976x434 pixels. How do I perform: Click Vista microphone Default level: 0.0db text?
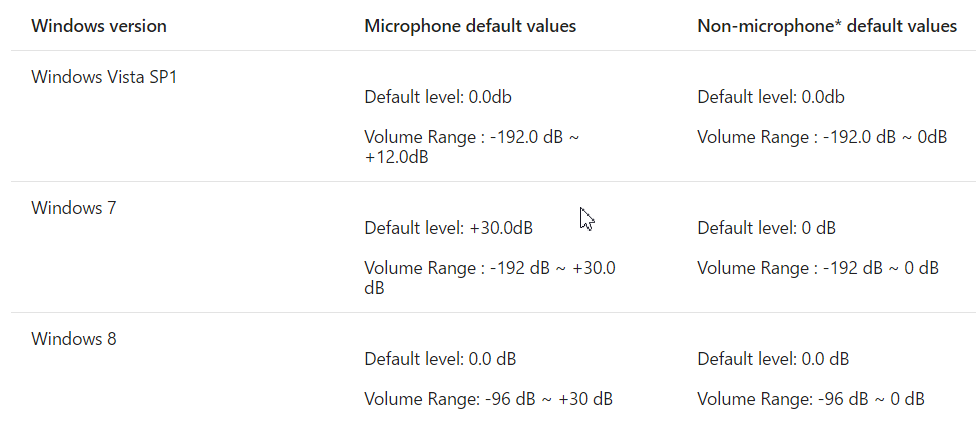(x=438, y=97)
